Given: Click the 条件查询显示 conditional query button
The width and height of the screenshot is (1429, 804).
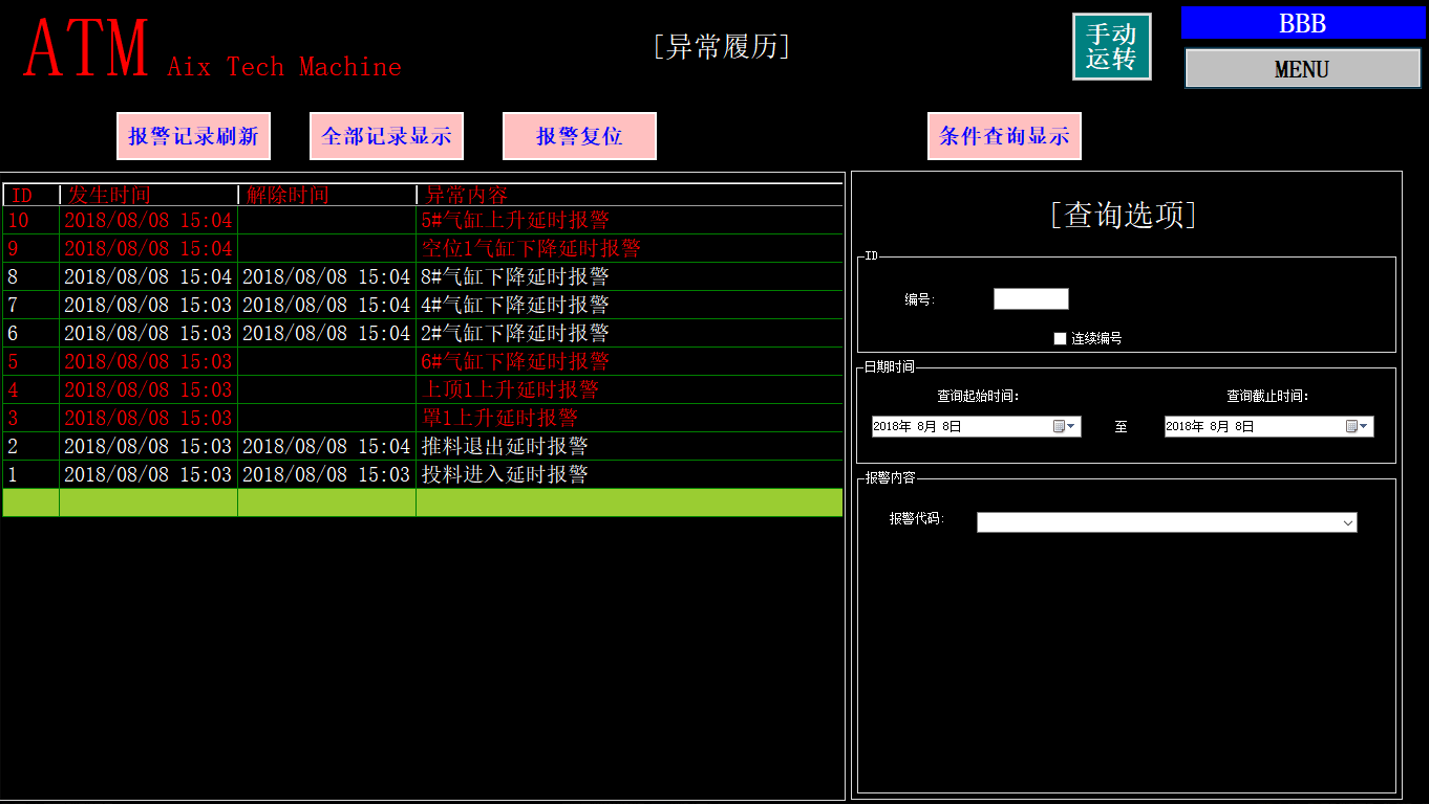Looking at the screenshot, I should tap(1004, 135).
